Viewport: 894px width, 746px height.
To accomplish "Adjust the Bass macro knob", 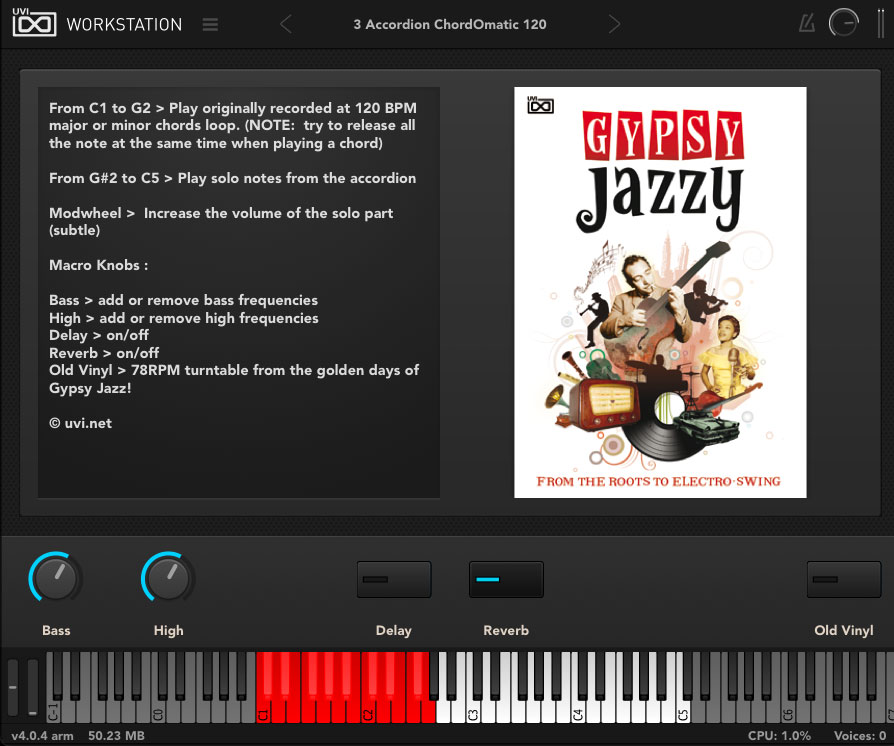I will (x=56, y=578).
